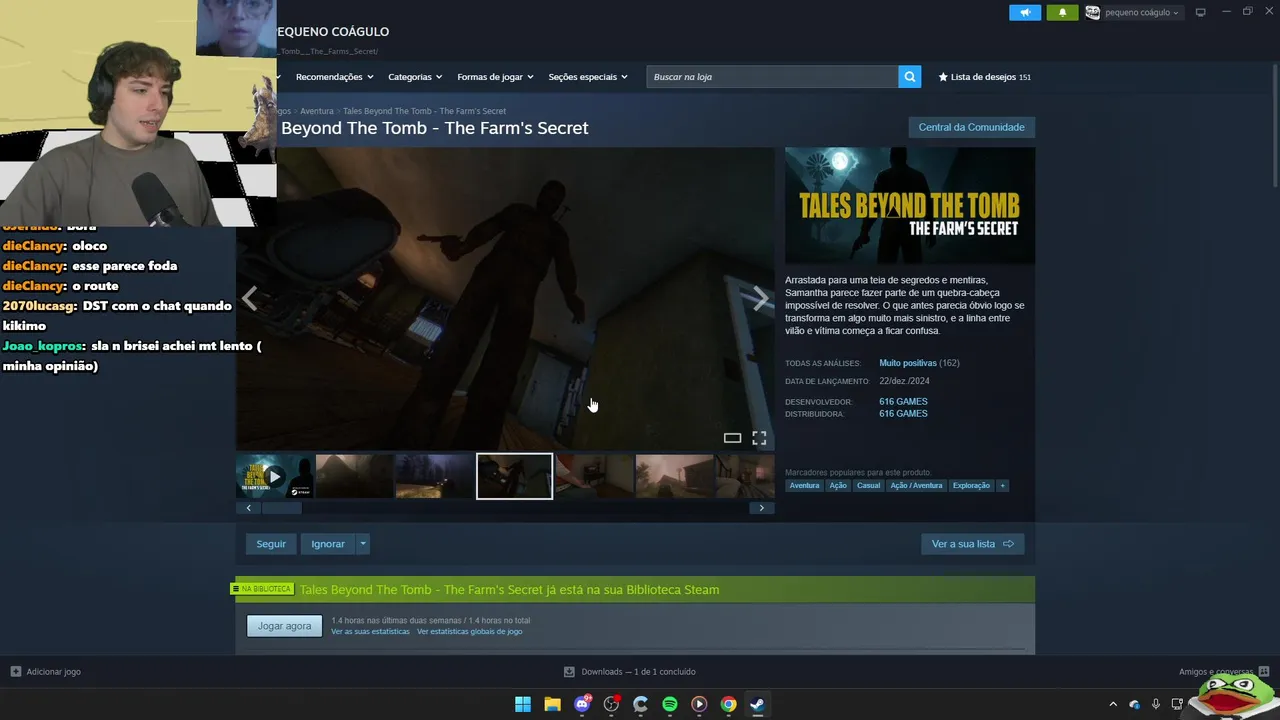Select the highlighted fourth screenshot thumbnail
Screen dimensions: 1280x720
coord(514,476)
